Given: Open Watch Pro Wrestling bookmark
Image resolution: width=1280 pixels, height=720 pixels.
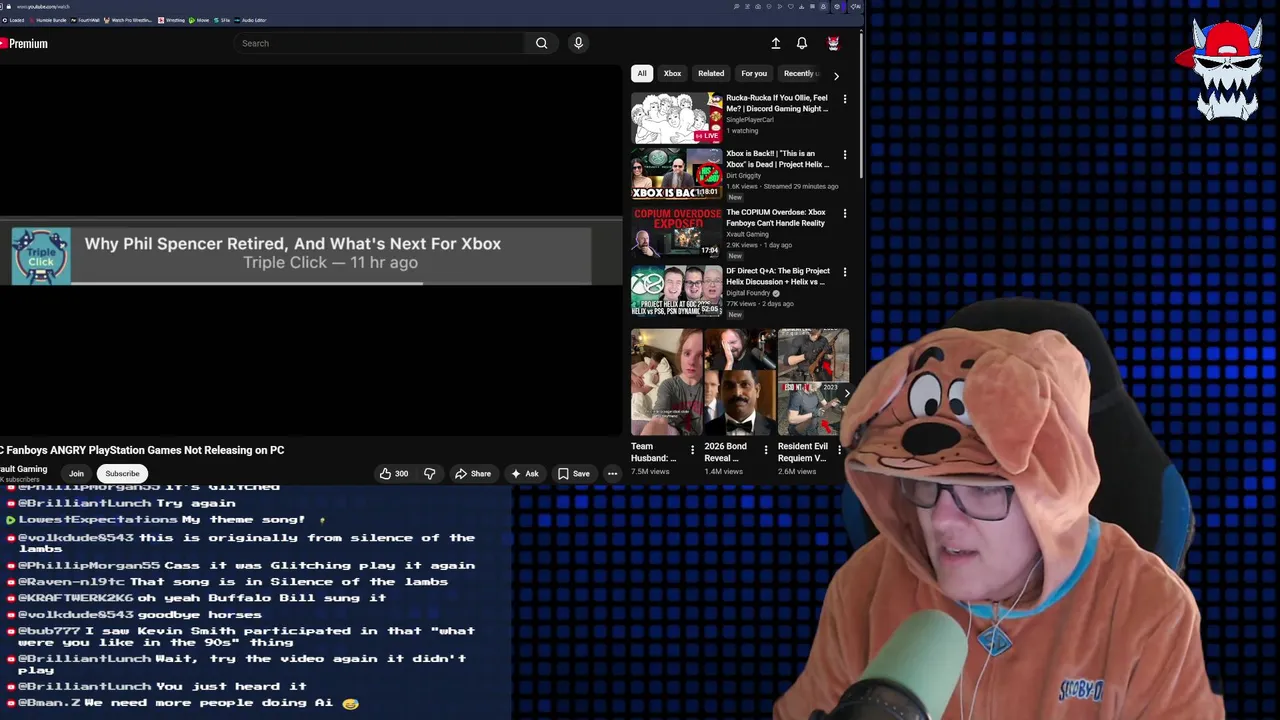Looking at the screenshot, I should (128, 20).
